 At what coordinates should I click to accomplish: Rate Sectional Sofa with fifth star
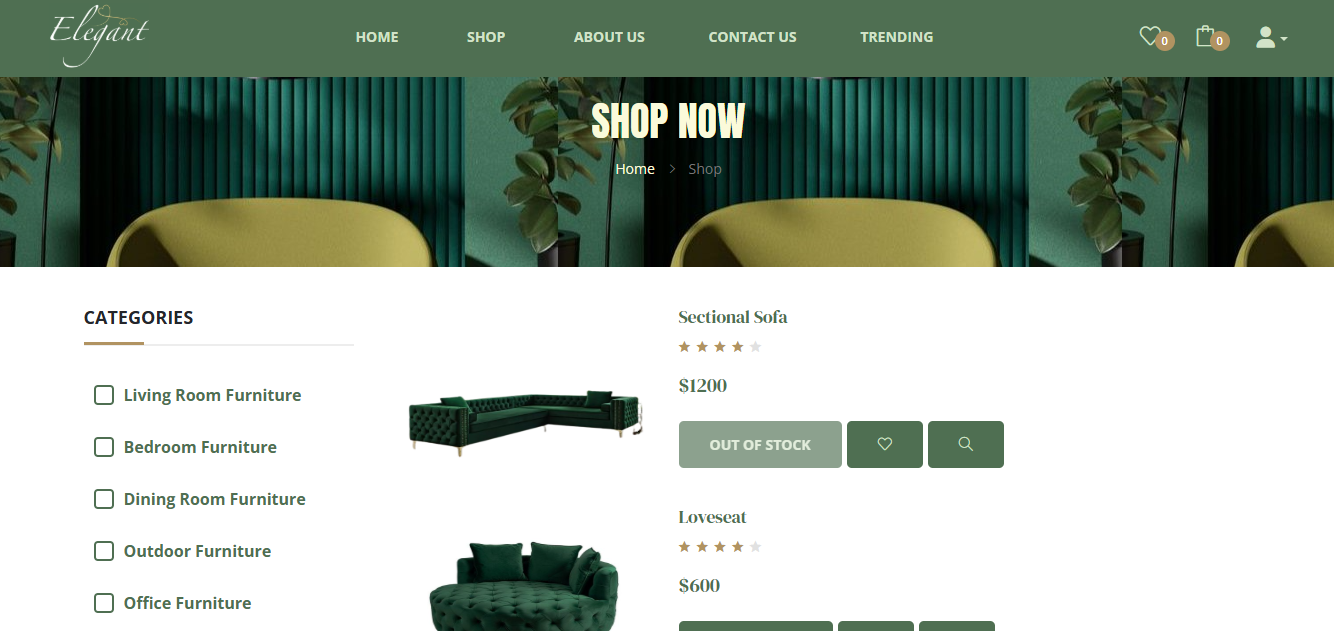click(755, 347)
